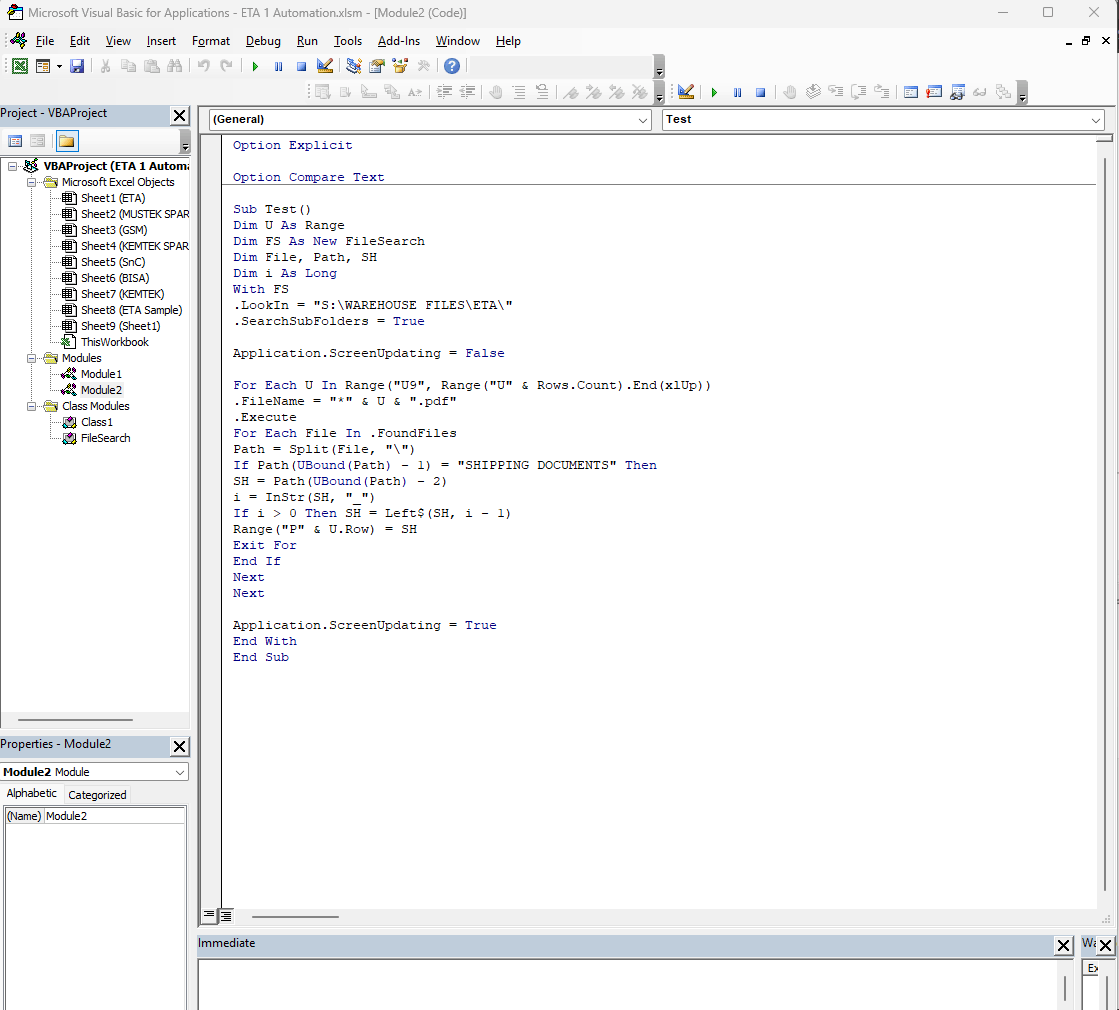Close the Immediate window

[1063, 945]
